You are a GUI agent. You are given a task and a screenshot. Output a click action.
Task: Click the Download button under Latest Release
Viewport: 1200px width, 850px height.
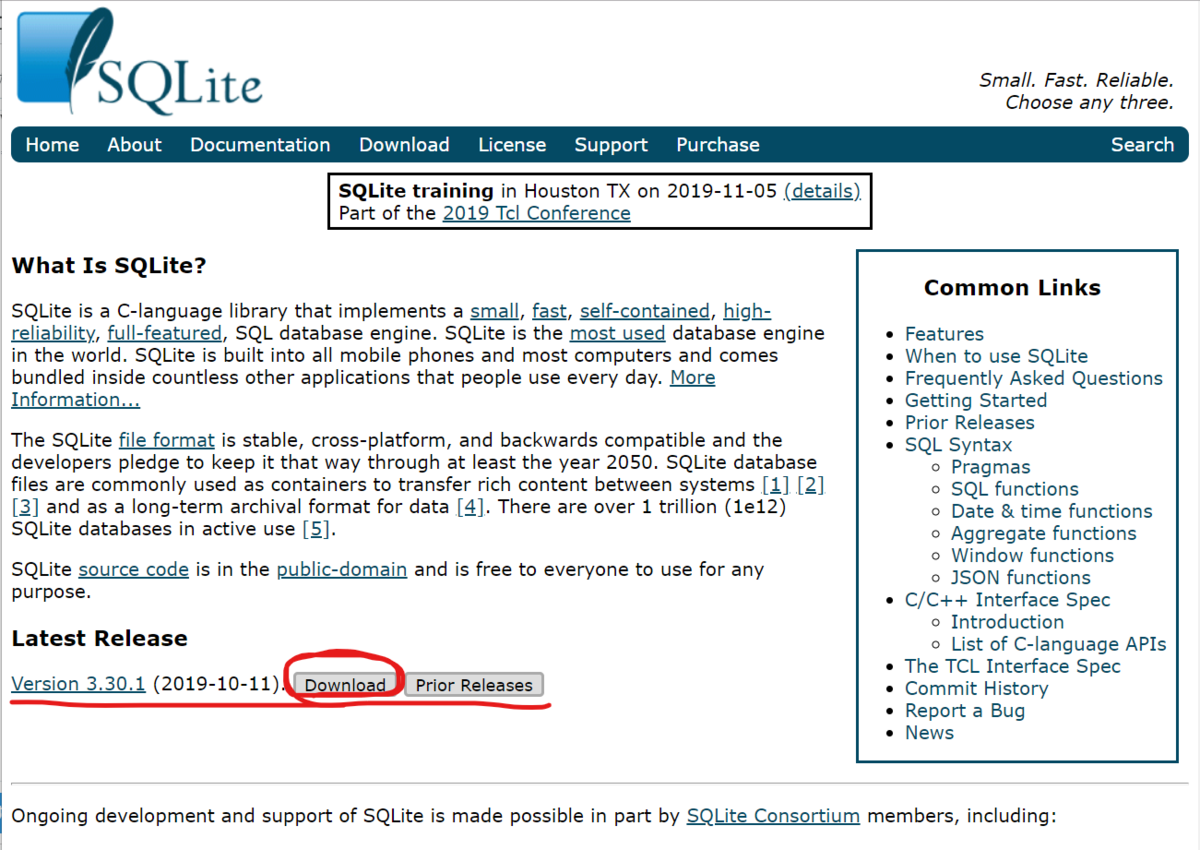(x=345, y=685)
